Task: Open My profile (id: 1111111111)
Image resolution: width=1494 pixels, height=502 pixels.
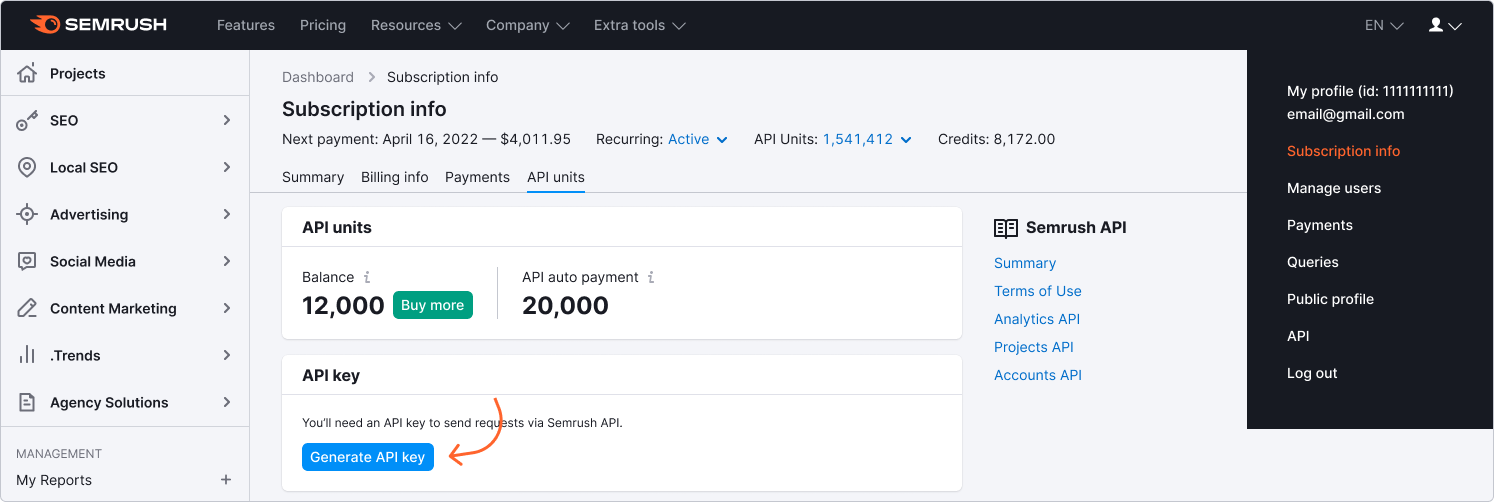Action: pos(1370,91)
